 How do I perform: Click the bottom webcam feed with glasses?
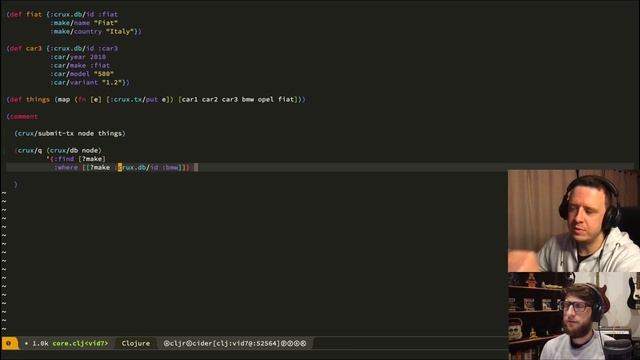[x=574, y=316]
